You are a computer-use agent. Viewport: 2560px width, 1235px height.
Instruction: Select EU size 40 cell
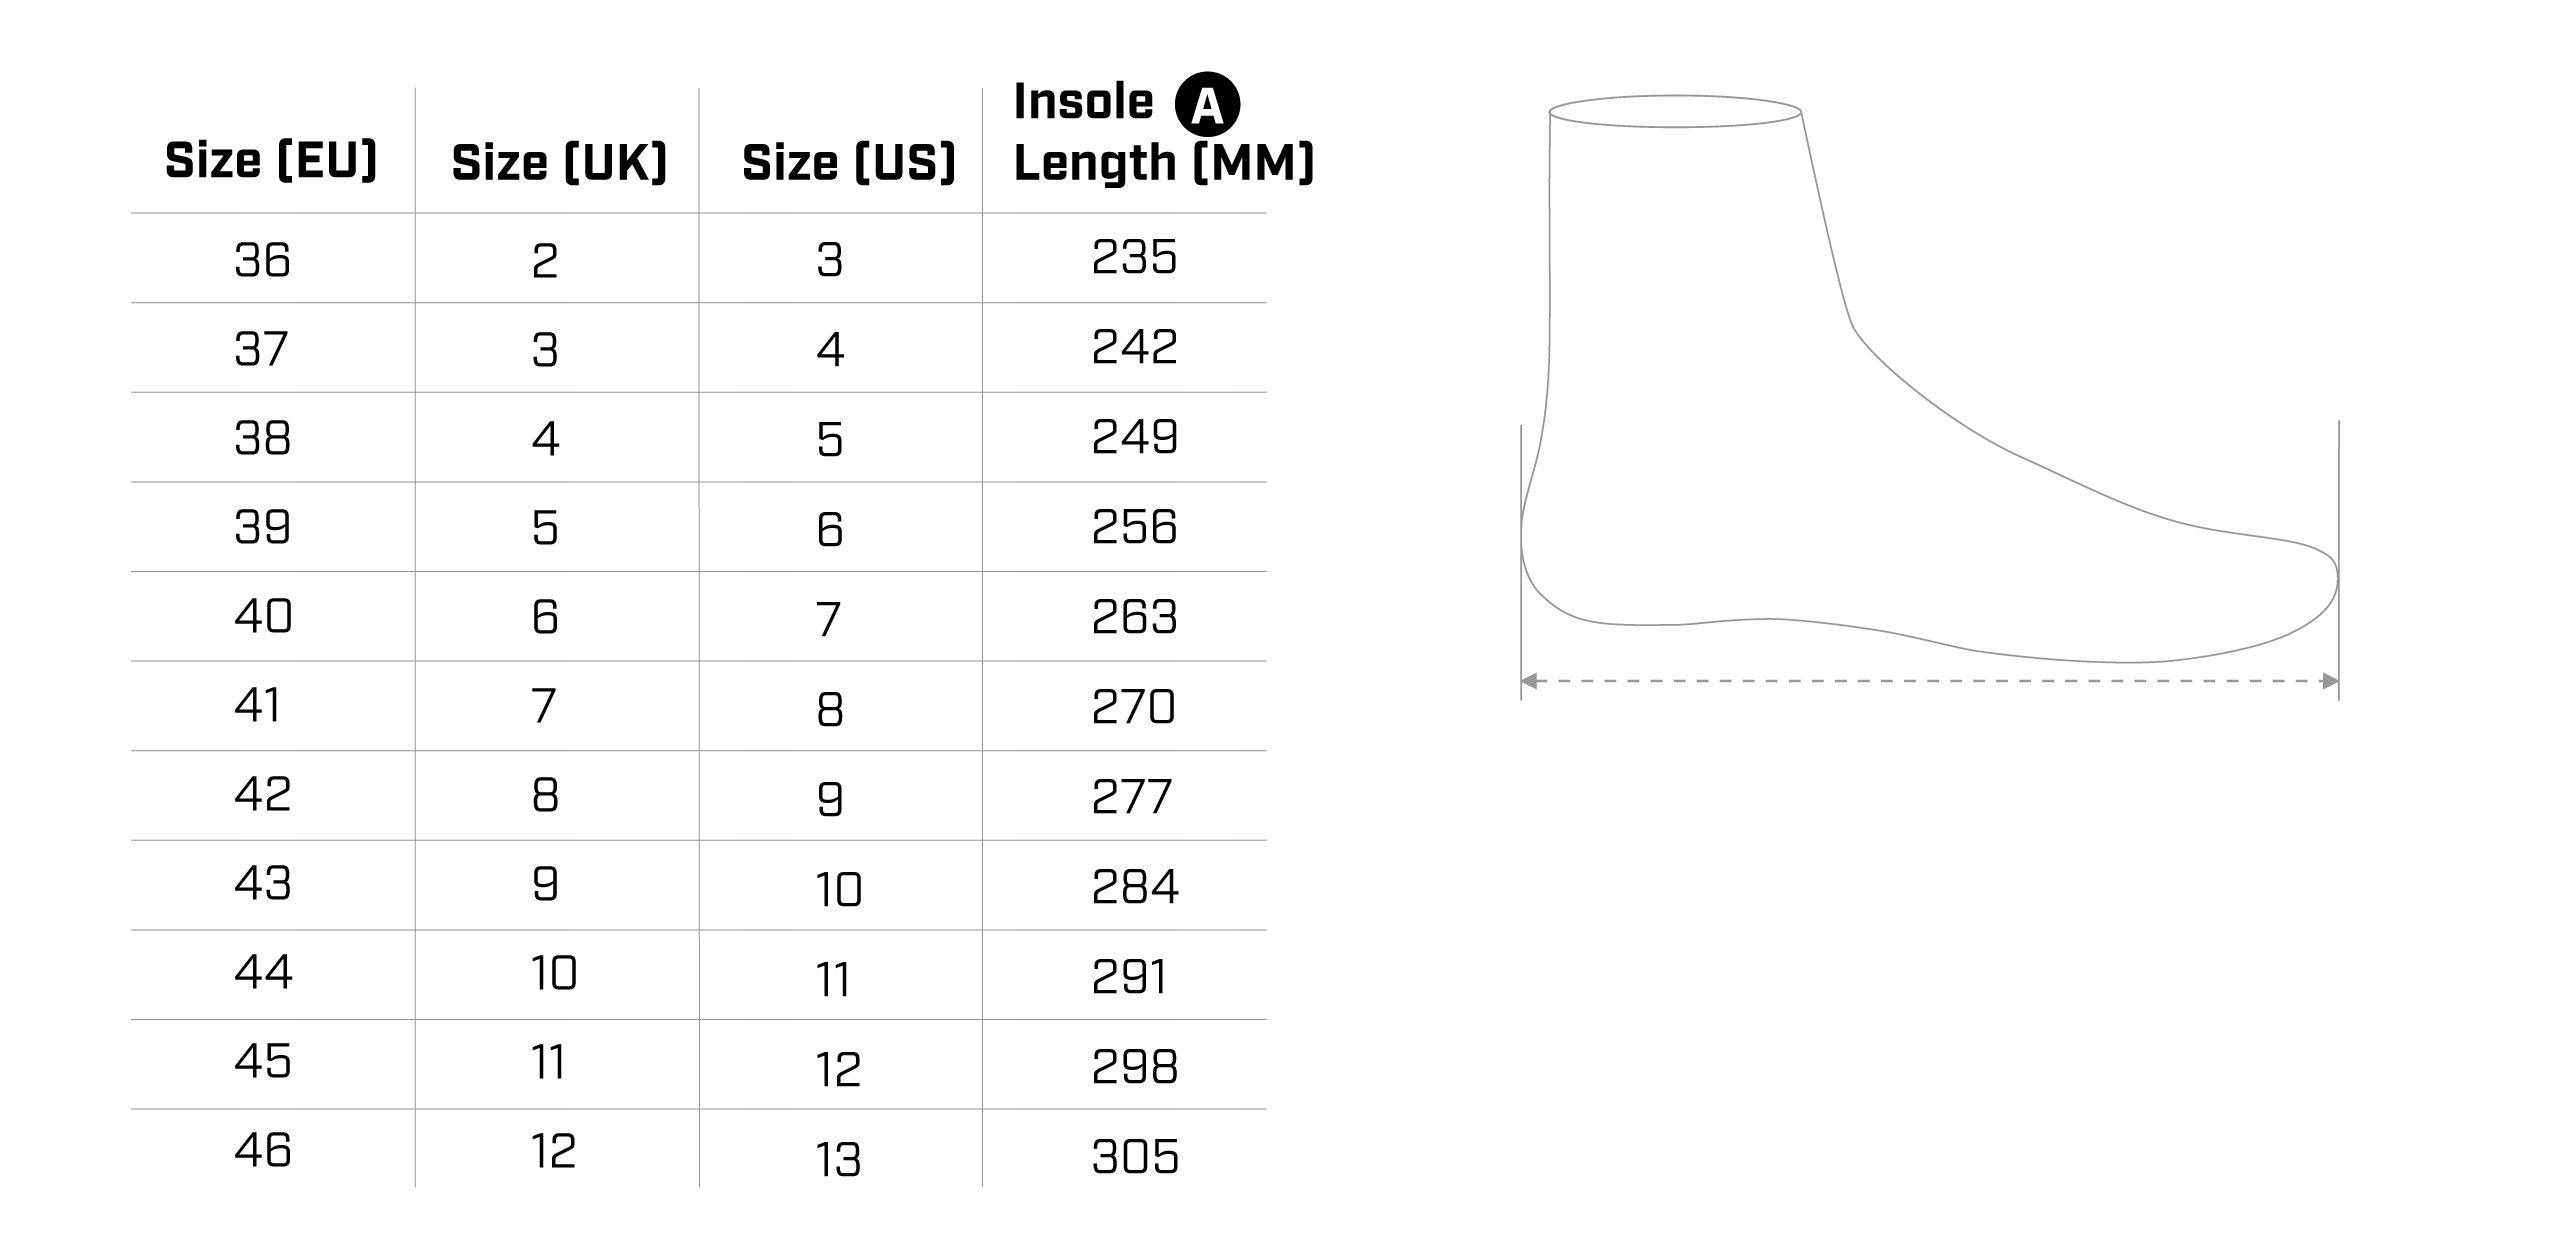pos(263,616)
